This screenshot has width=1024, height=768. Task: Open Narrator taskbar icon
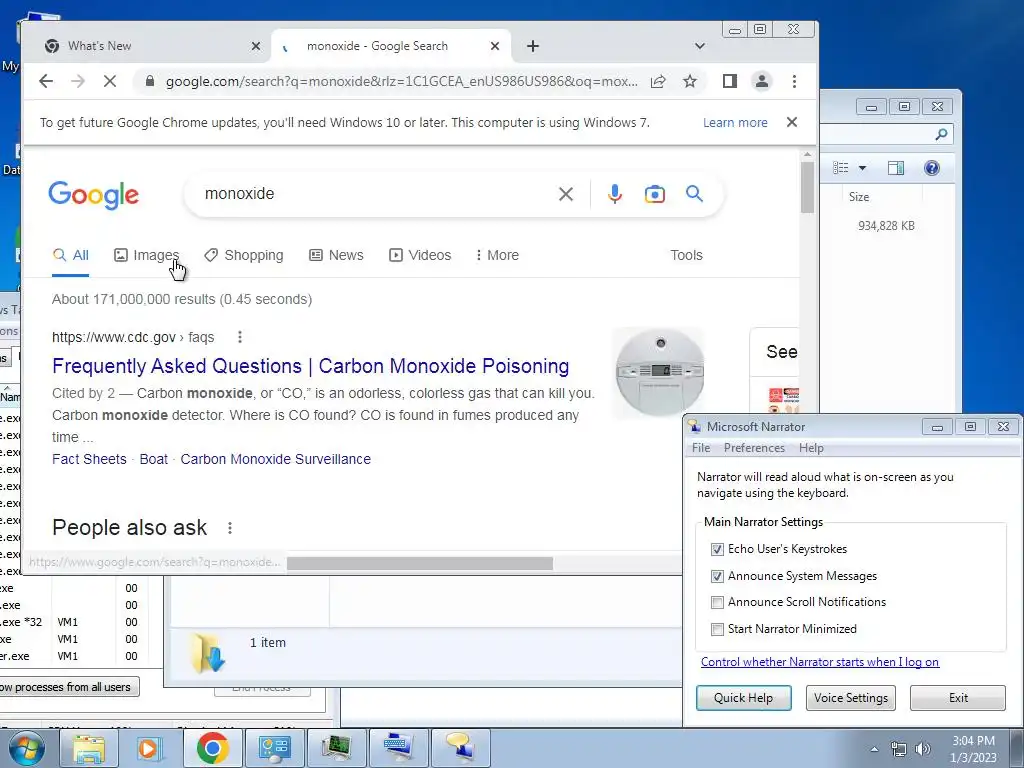tap(460, 748)
